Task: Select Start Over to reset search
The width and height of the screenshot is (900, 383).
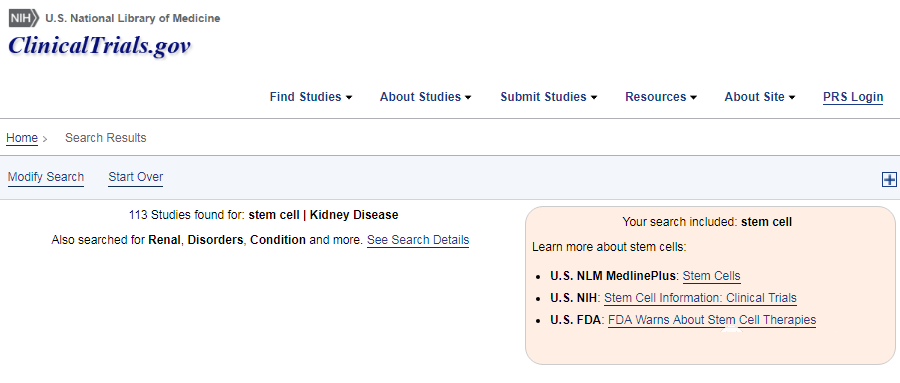Action: pos(135,177)
